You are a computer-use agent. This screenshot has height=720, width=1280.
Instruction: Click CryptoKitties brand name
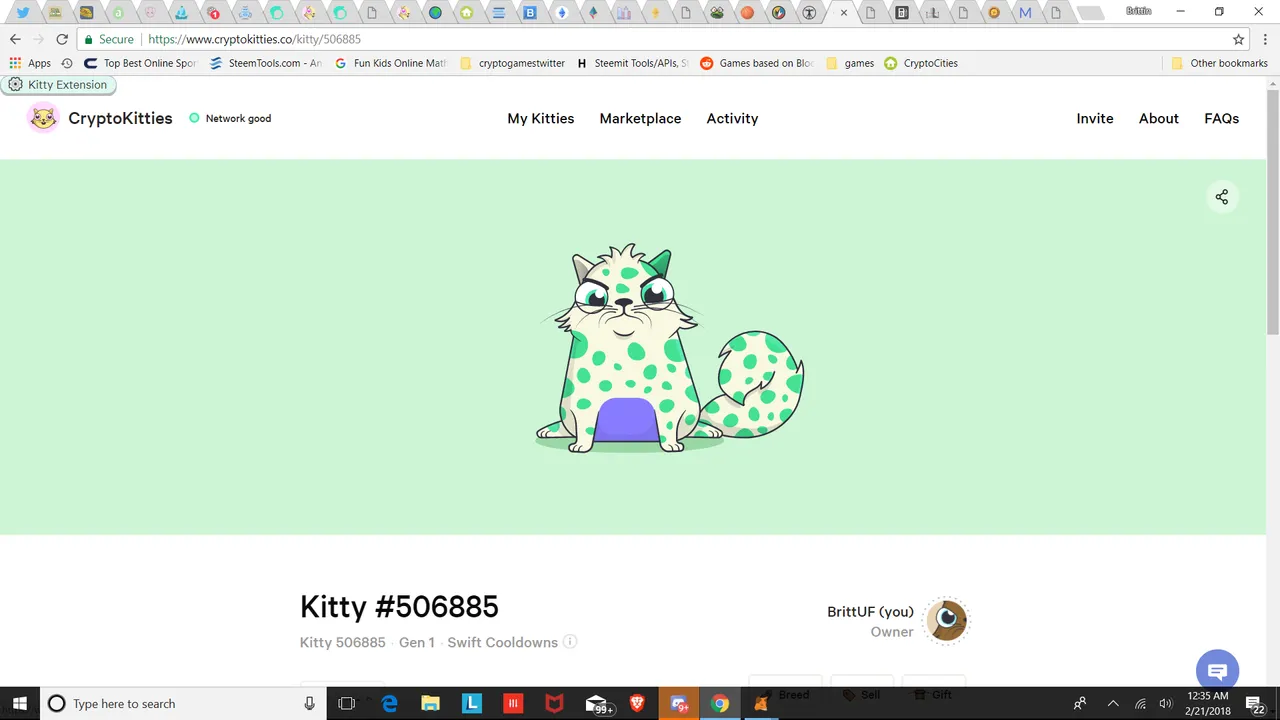click(120, 118)
